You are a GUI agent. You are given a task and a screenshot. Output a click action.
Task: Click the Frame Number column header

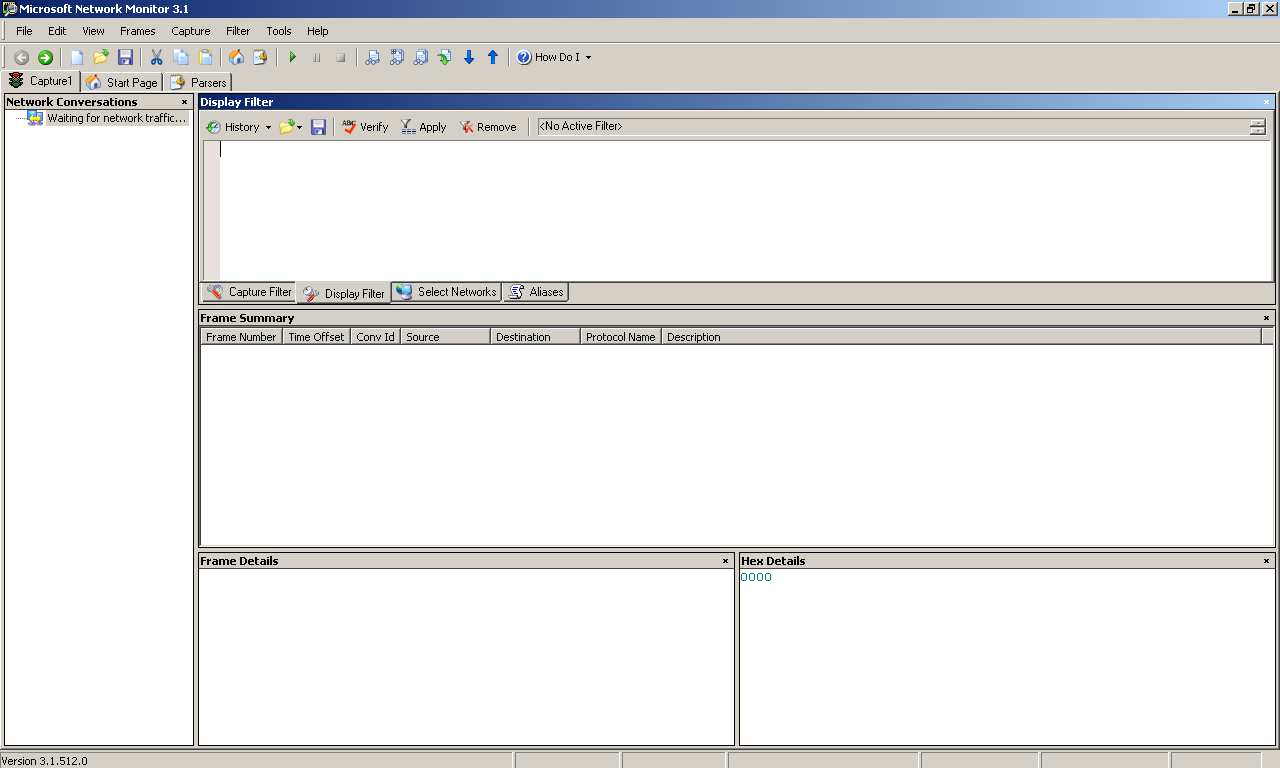(241, 337)
